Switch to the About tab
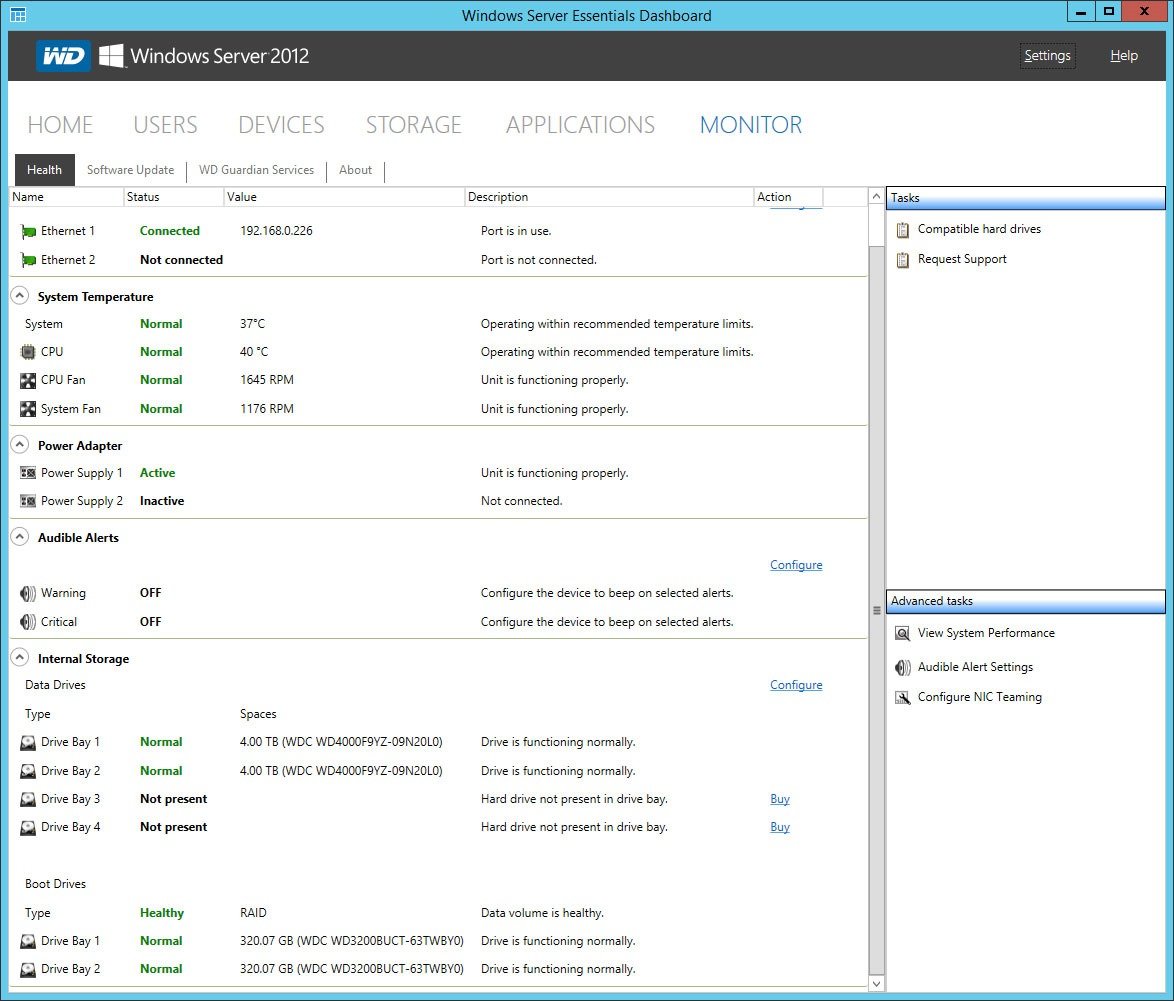The width and height of the screenshot is (1174, 1001). (x=355, y=170)
